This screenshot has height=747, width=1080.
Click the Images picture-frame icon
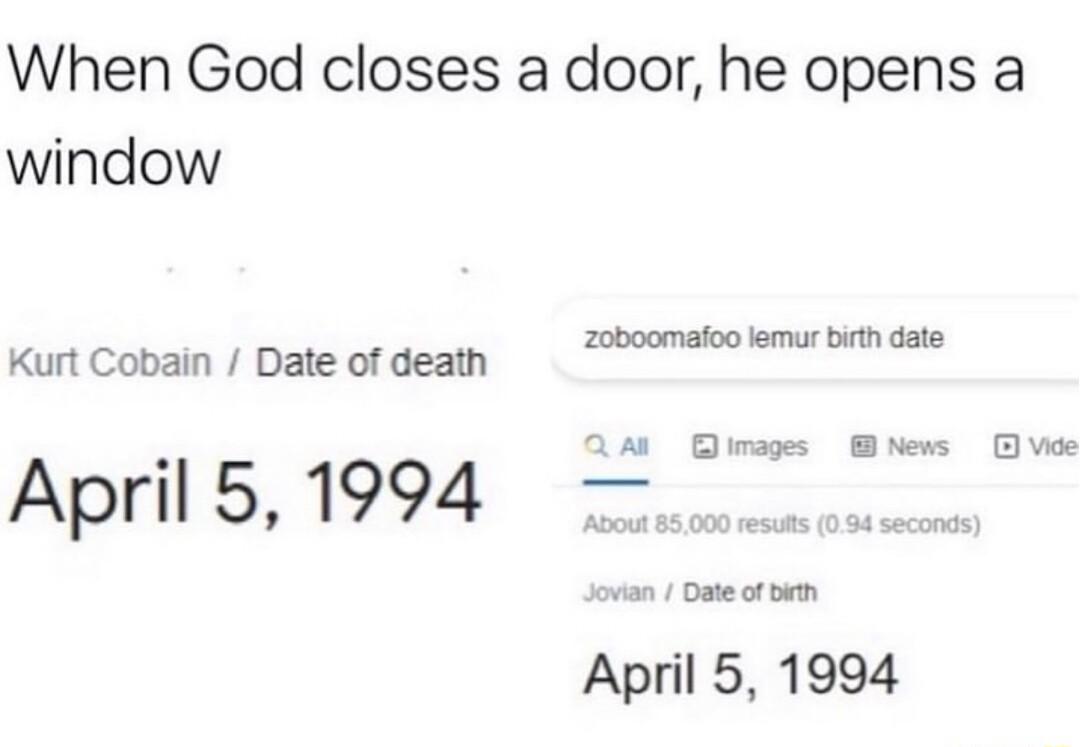point(705,447)
